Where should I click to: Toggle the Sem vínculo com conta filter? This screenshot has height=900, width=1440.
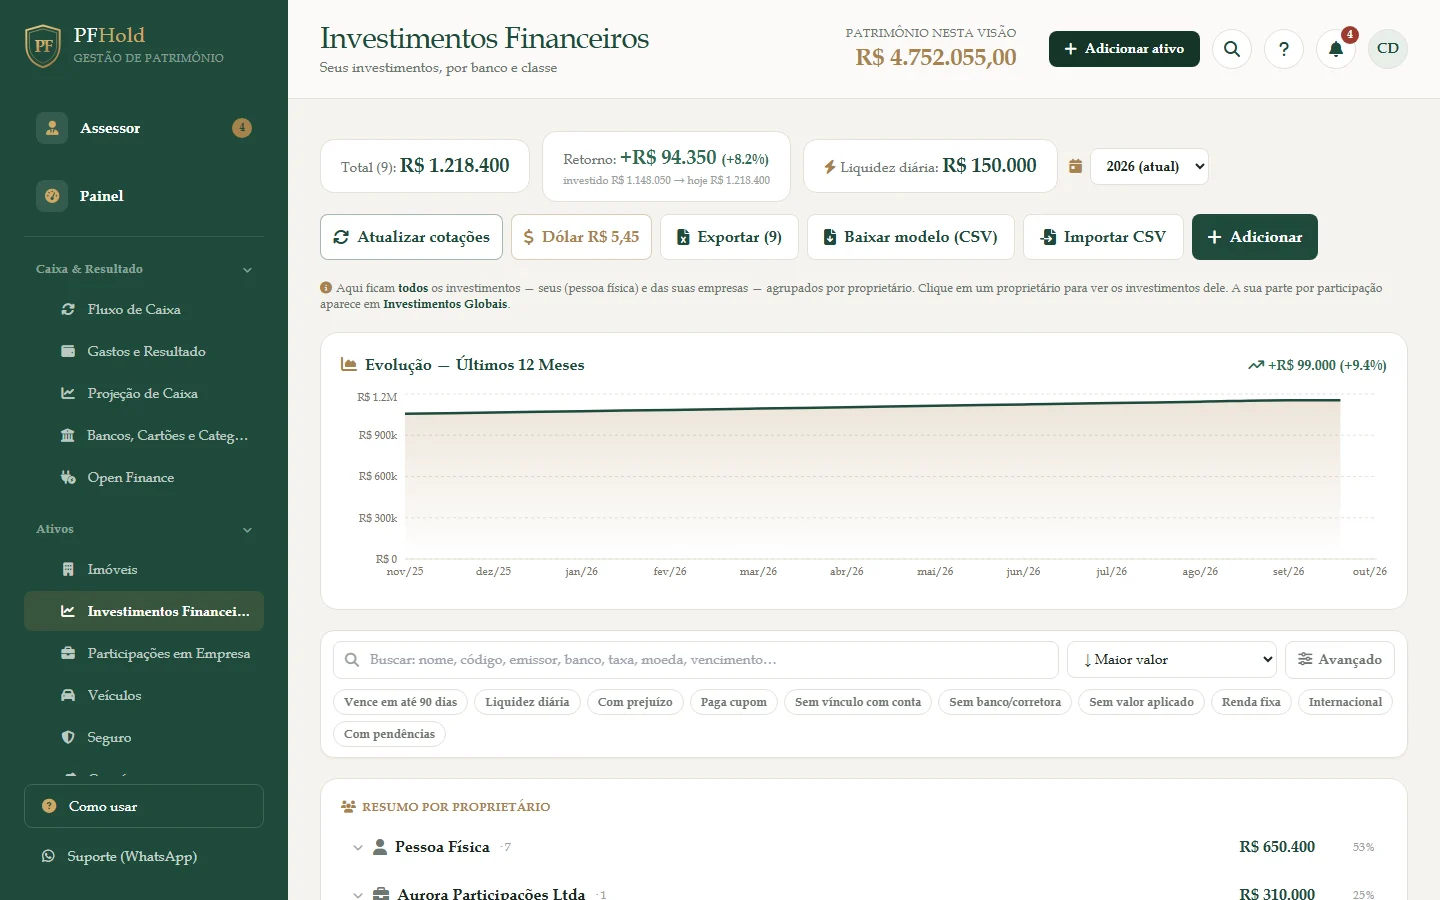pos(858,702)
